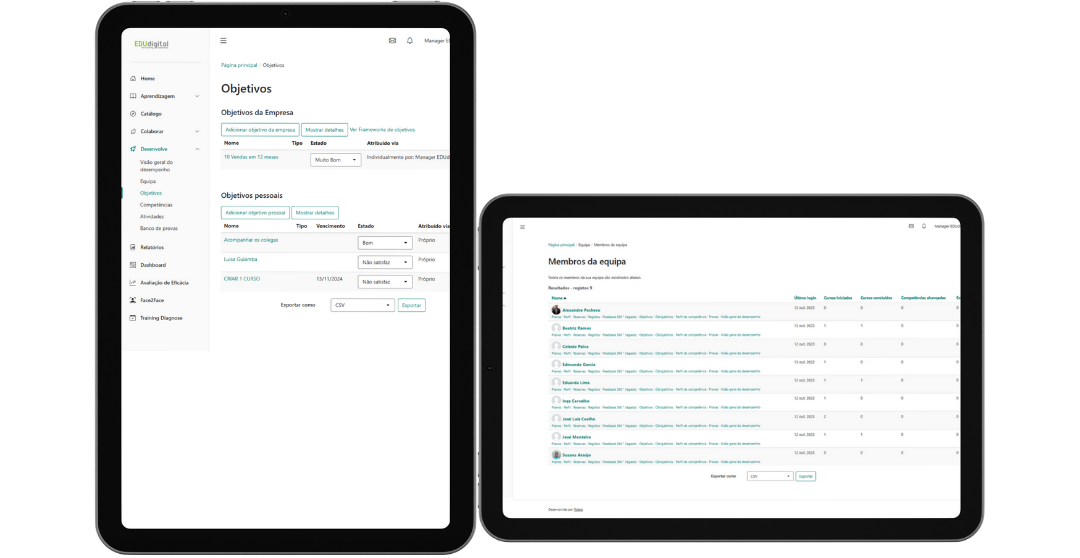Screen dimensions: 1080x558
Task: Open the hamburger menu on Objetivos page
Action: (x=223, y=41)
